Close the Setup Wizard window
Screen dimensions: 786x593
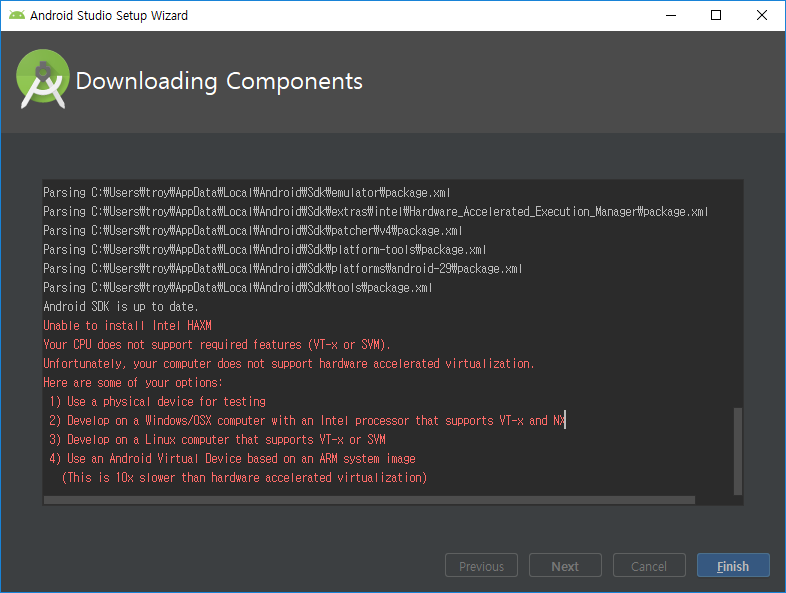761,16
